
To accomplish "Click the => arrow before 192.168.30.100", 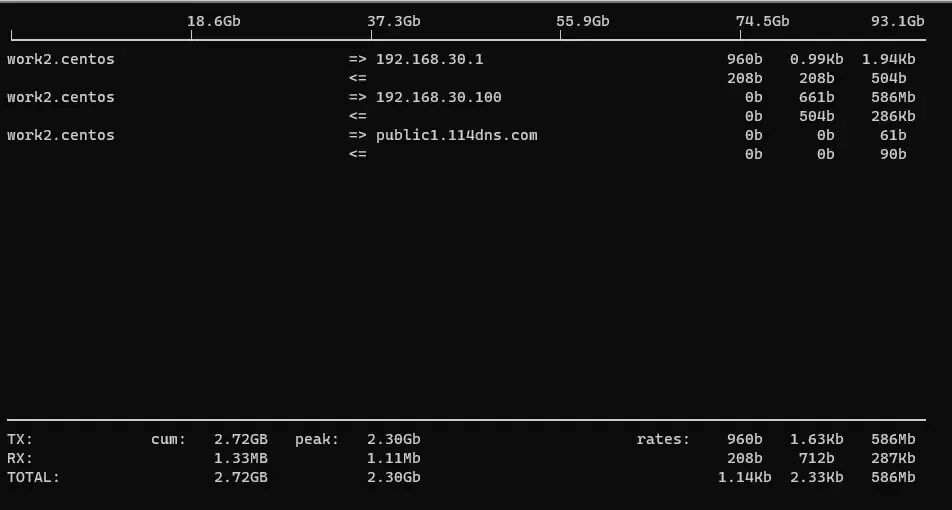I will tap(358, 97).
